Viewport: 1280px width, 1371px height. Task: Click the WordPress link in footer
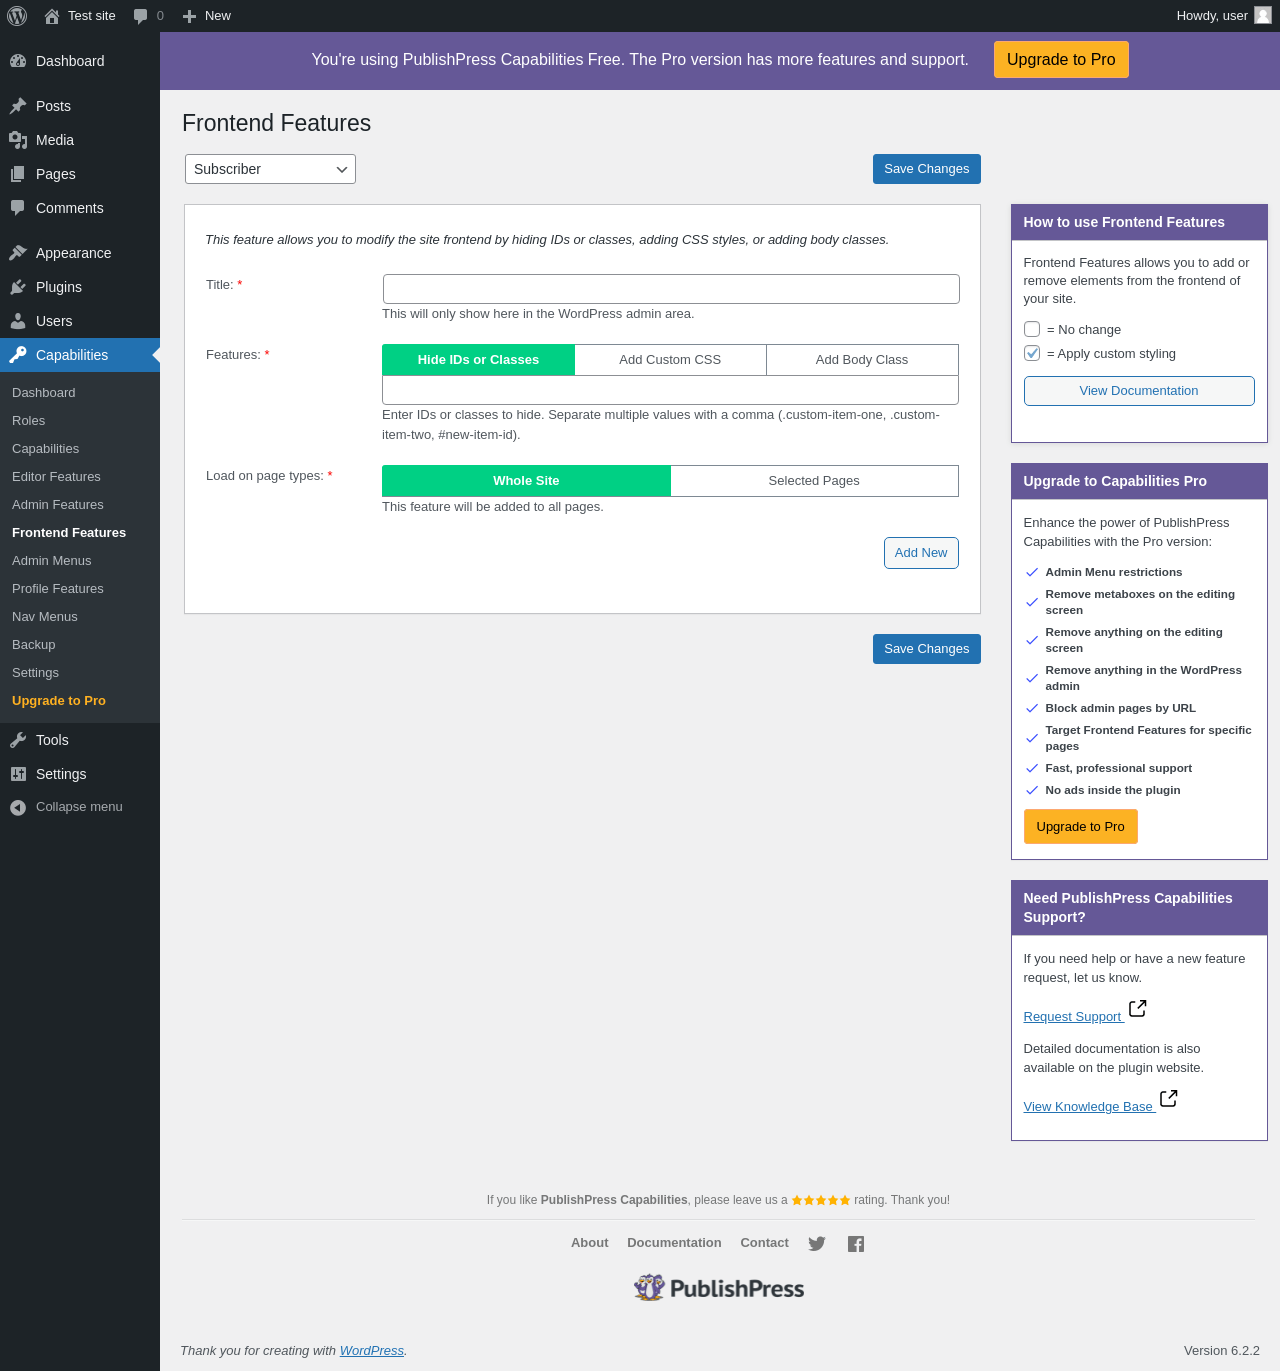(372, 1351)
